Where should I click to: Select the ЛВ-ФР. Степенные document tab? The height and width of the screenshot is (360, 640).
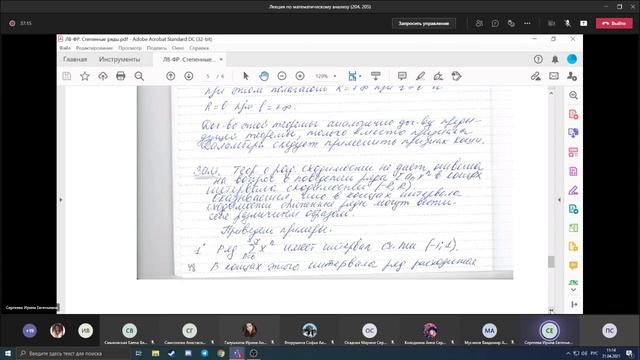pos(189,60)
